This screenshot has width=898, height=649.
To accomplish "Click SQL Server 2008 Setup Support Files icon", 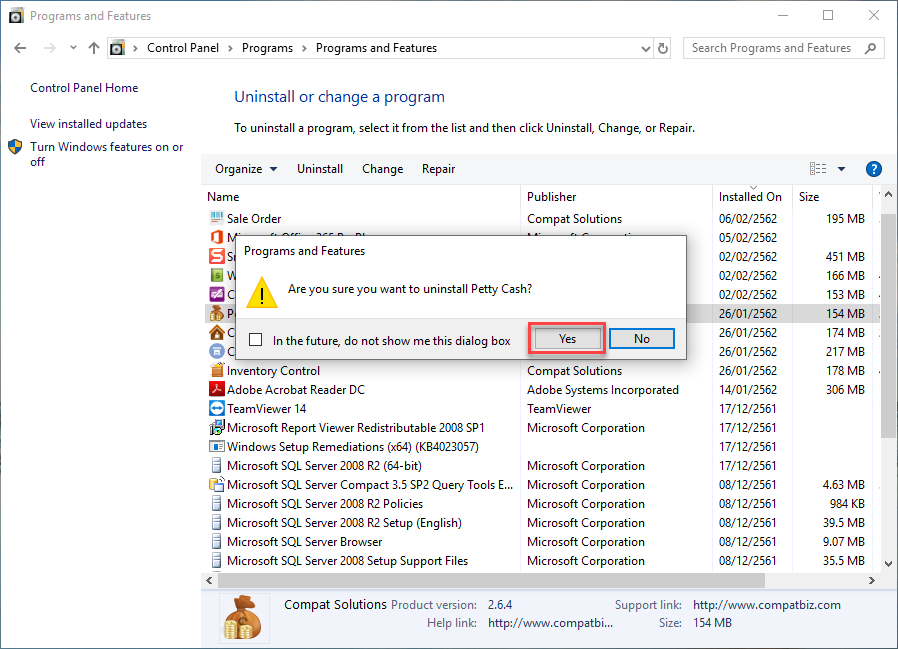I will click(x=216, y=560).
